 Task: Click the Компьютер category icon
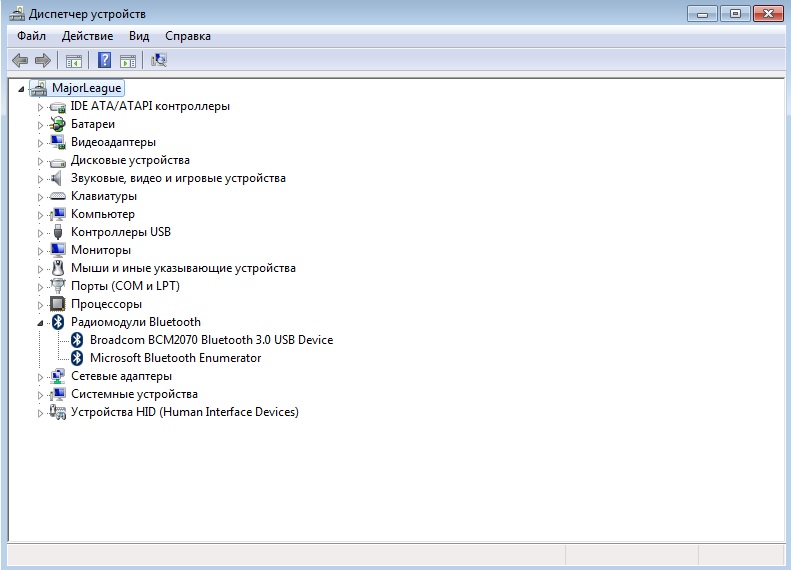[58, 214]
